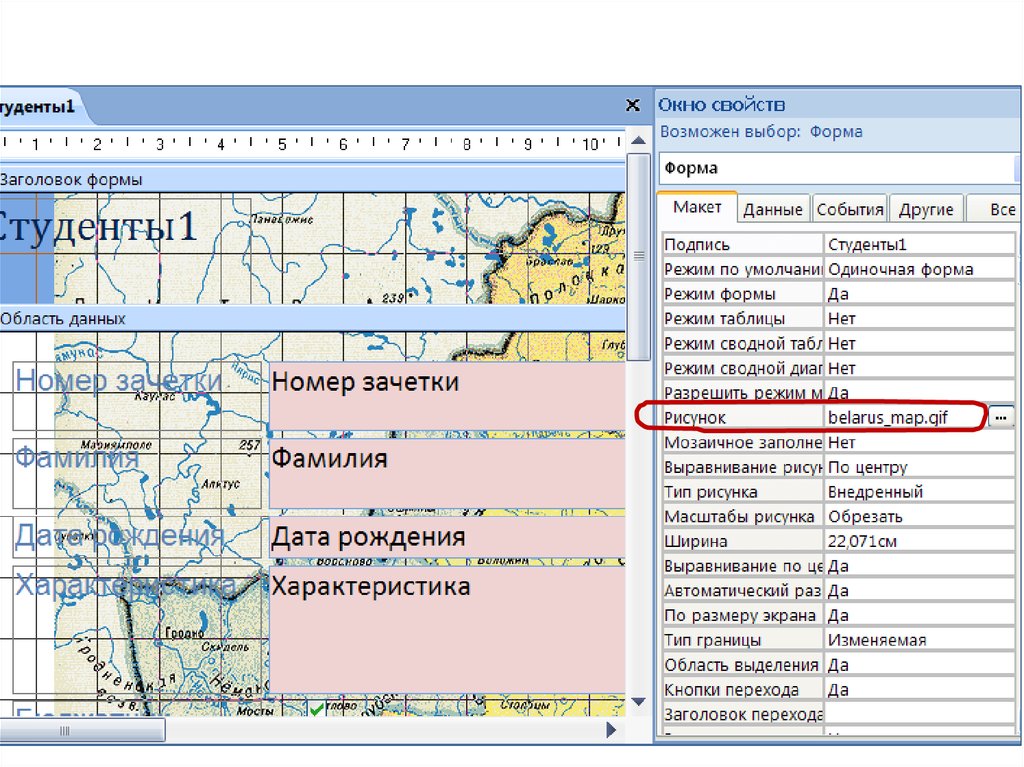This screenshot has height=767, width=1024.
Task: Open the События tab in property sheet
Action: [850, 210]
